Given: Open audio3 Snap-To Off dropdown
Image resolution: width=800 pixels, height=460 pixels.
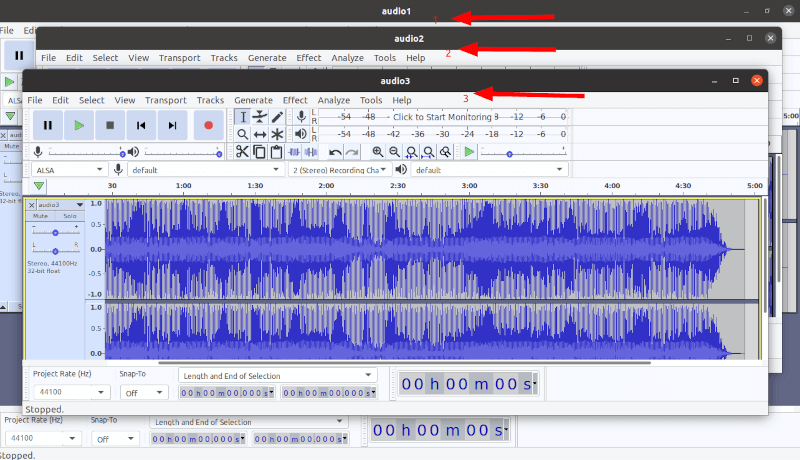Looking at the screenshot, I should [144, 393].
